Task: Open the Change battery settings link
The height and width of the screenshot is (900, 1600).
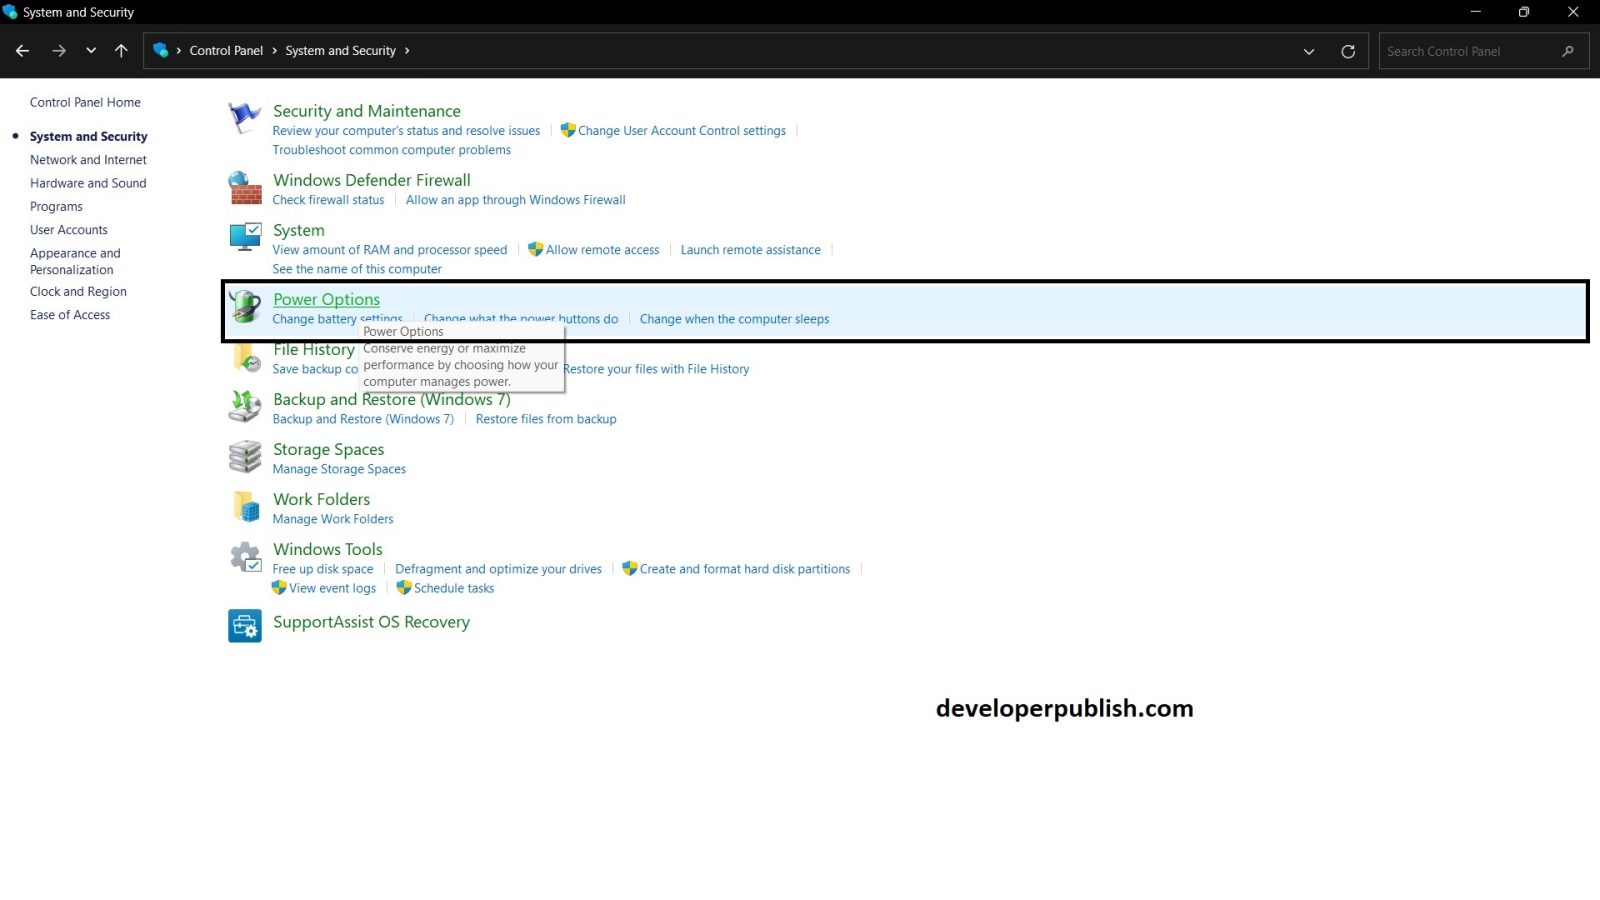Action: coord(337,318)
